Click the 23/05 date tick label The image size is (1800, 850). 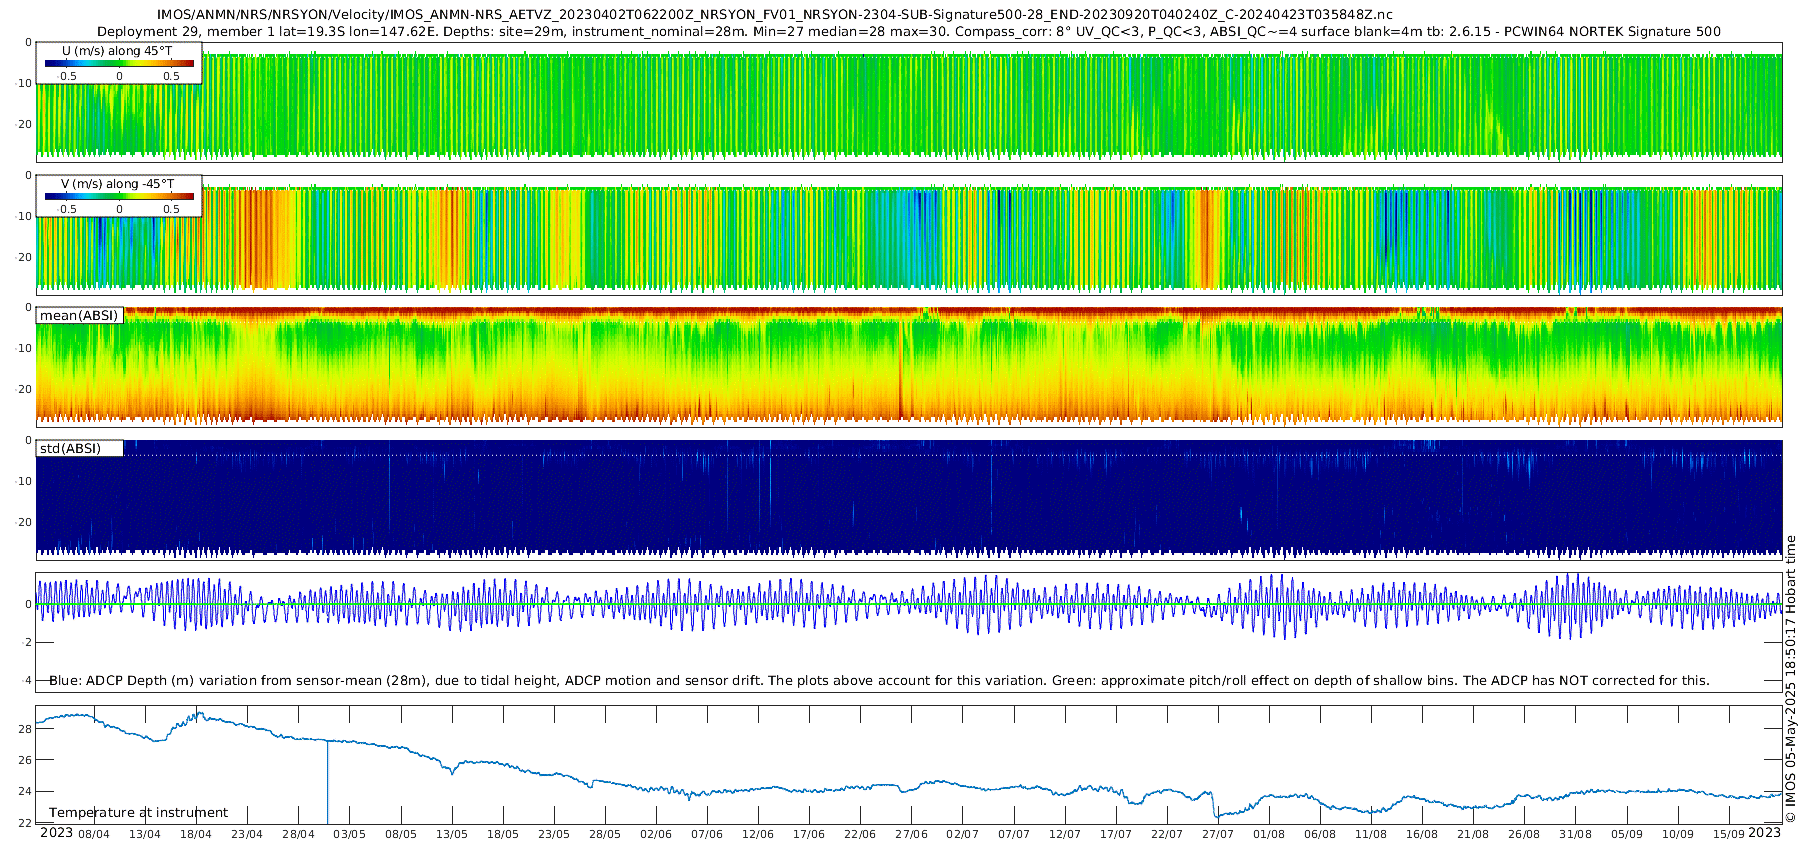(554, 834)
